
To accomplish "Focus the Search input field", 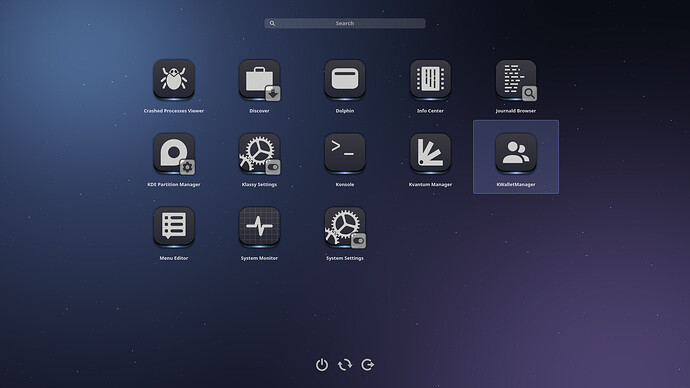I will (x=345, y=23).
